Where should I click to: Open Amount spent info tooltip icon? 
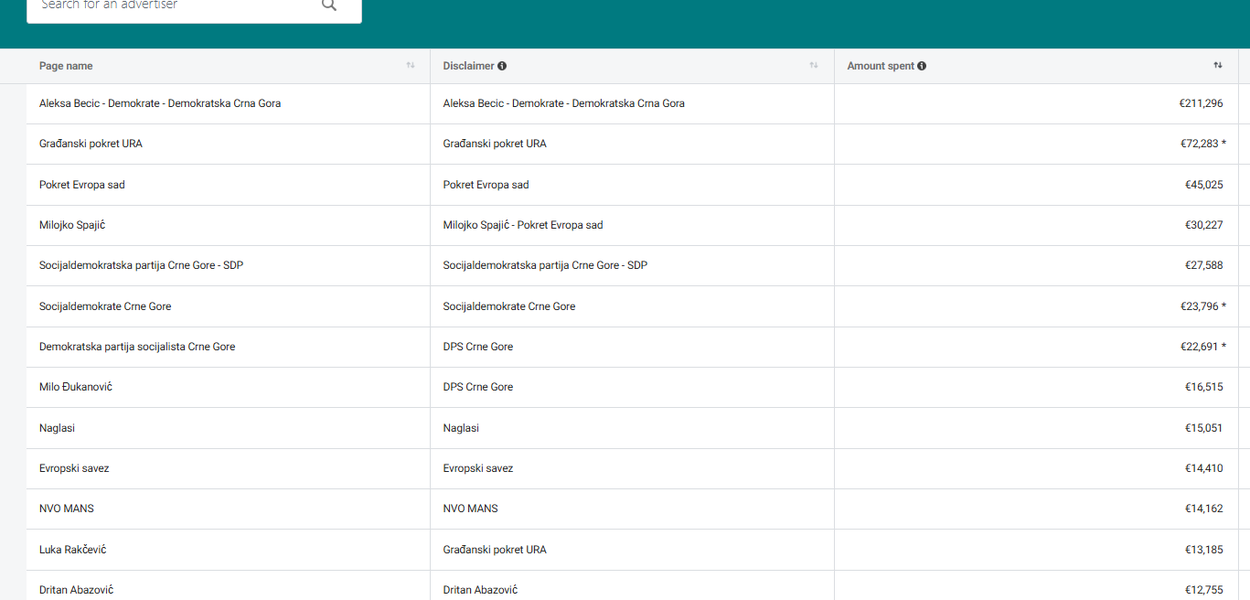point(922,66)
